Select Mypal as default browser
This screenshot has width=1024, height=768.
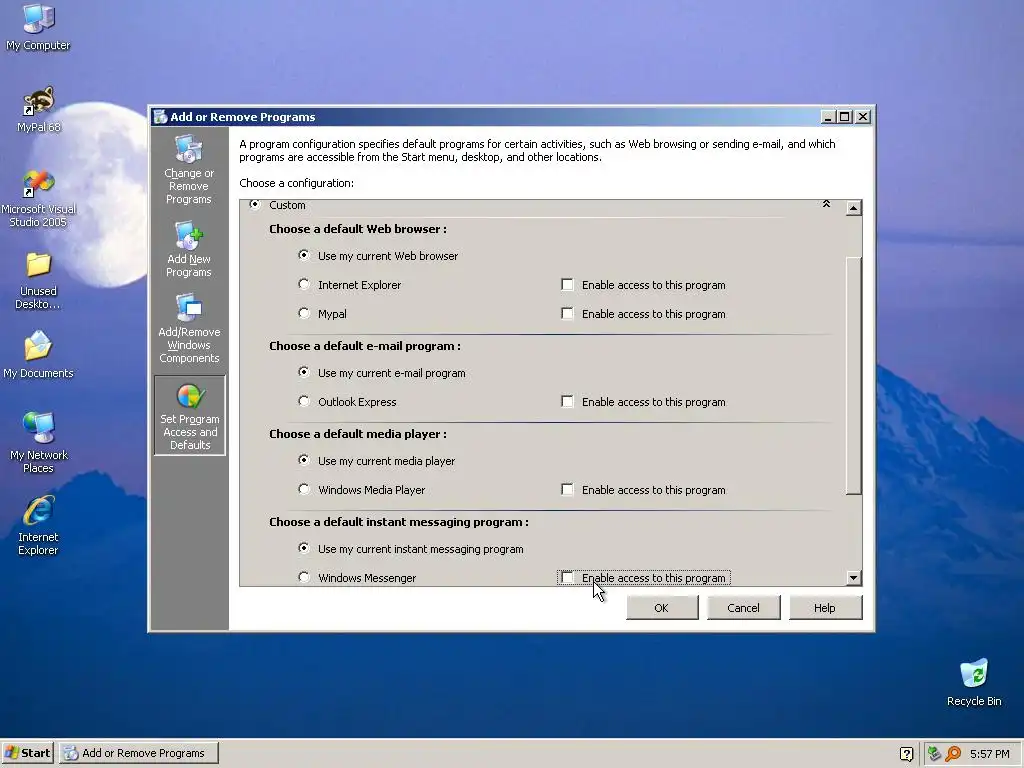coord(304,313)
